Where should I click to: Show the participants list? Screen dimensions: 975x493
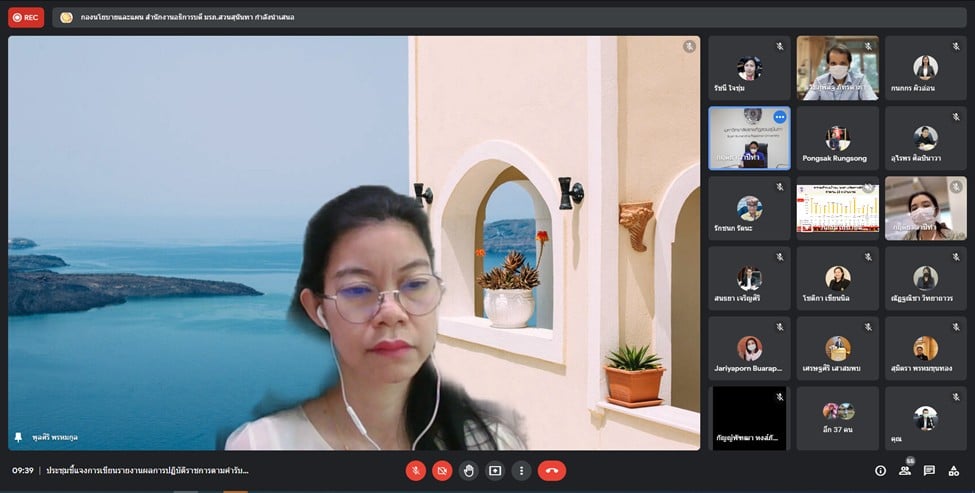pos(905,470)
